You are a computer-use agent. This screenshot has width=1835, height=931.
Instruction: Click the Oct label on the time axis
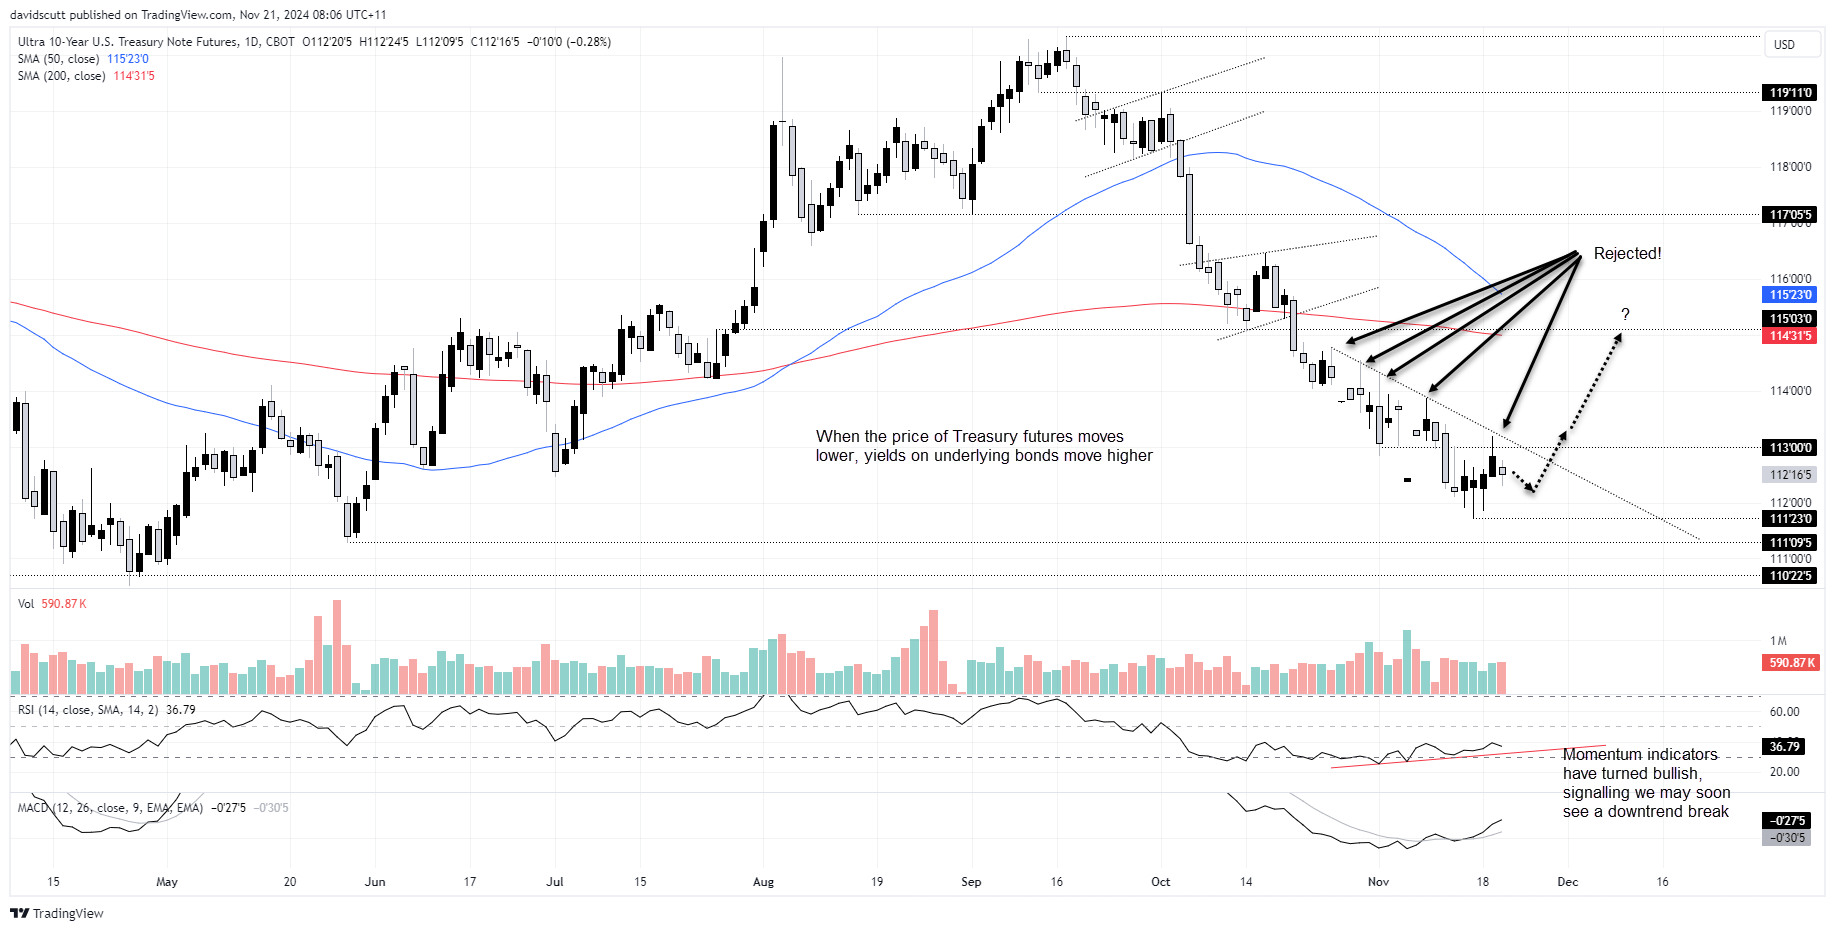click(1160, 882)
